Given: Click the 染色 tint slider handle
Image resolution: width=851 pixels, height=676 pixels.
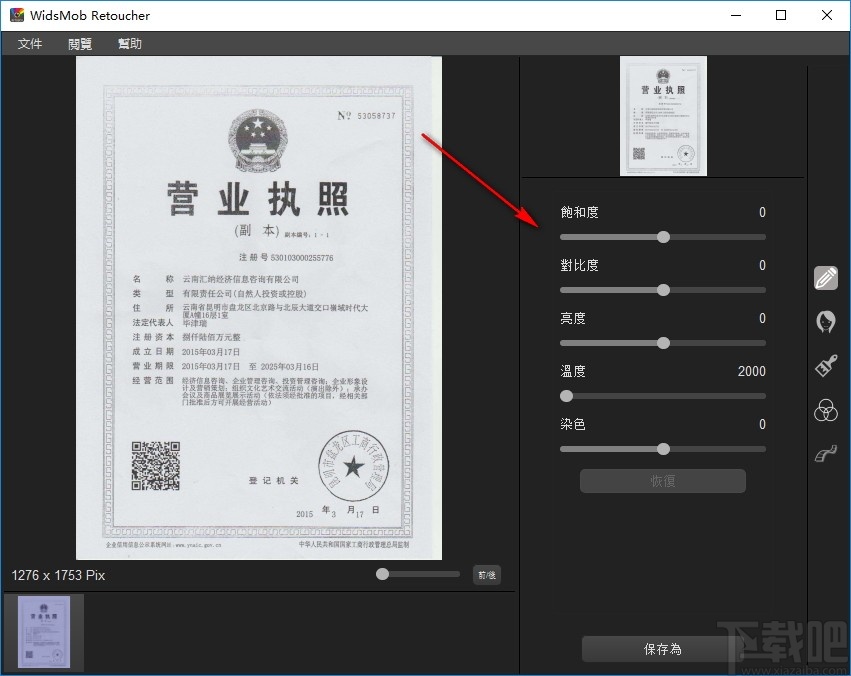Looking at the screenshot, I should click(x=663, y=449).
